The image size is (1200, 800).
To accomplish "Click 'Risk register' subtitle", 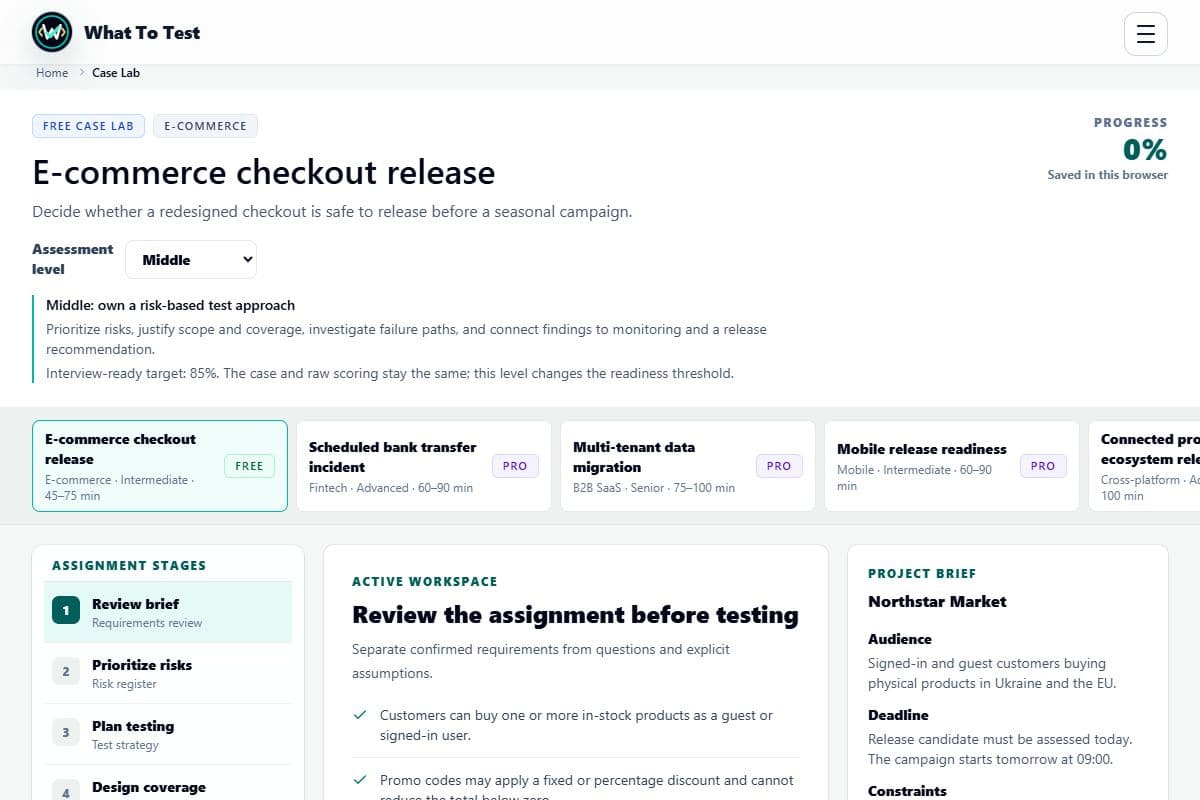I will point(124,684).
